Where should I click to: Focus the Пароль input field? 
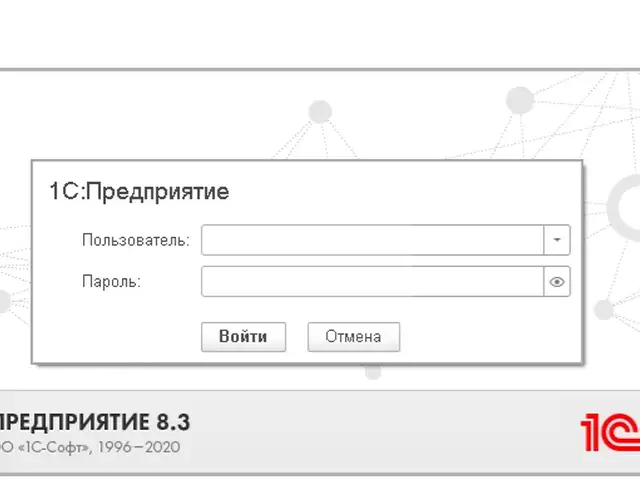[373, 282]
